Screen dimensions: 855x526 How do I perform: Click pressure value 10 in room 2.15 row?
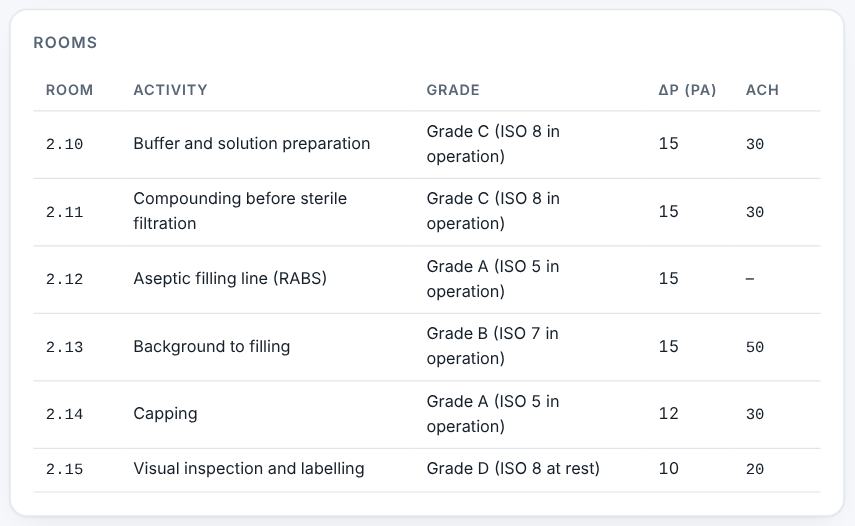tap(669, 469)
